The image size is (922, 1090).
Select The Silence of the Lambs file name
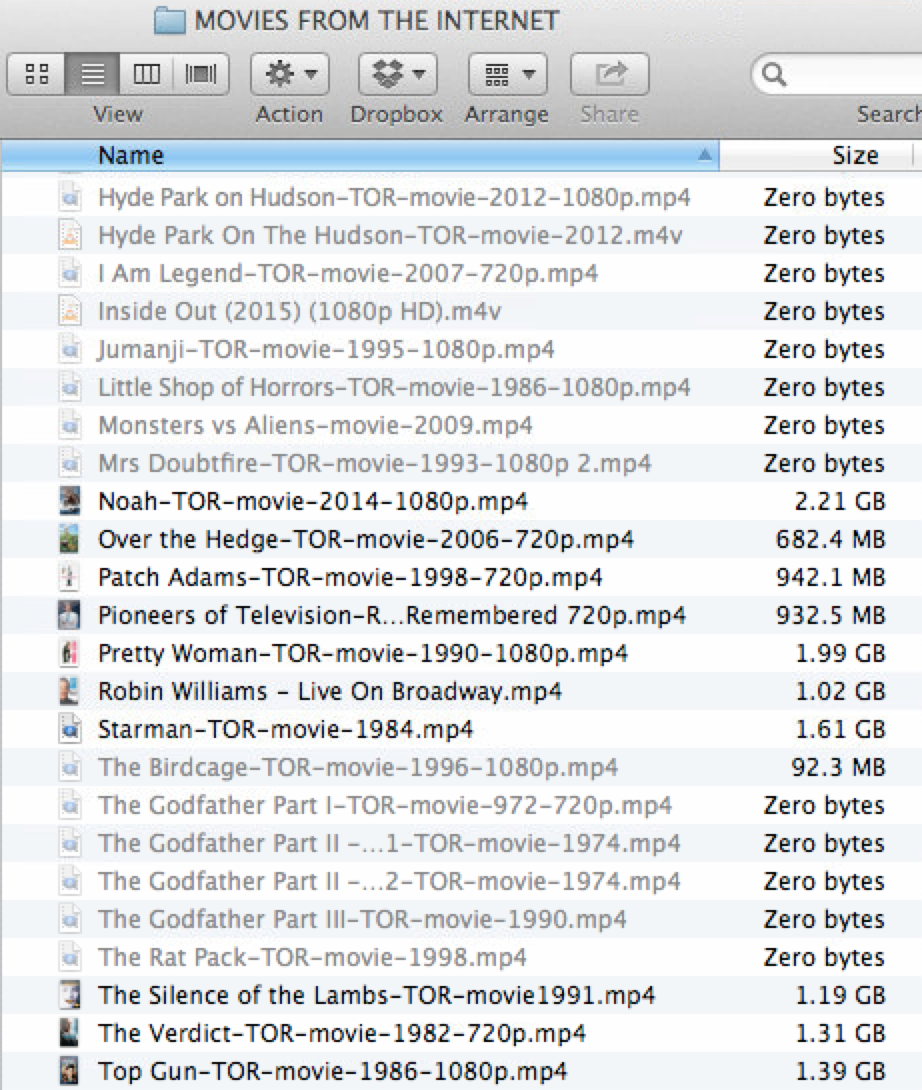[376, 995]
